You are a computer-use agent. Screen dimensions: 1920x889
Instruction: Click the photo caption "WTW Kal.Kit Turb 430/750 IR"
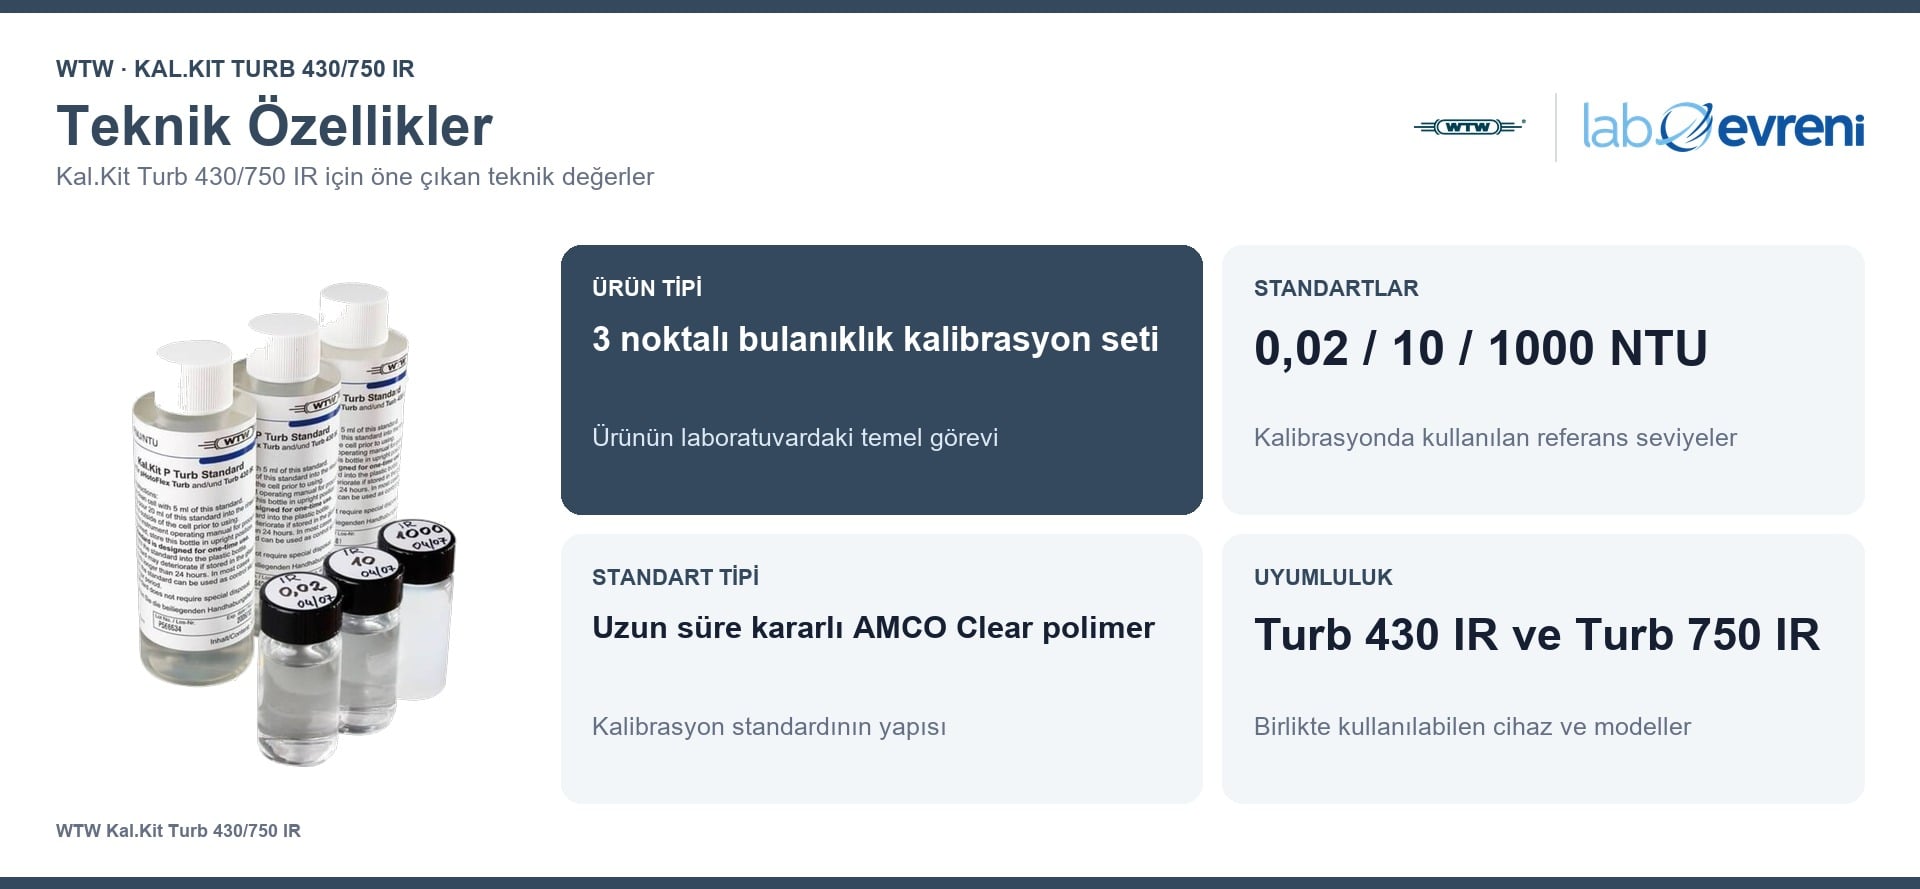(x=178, y=830)
